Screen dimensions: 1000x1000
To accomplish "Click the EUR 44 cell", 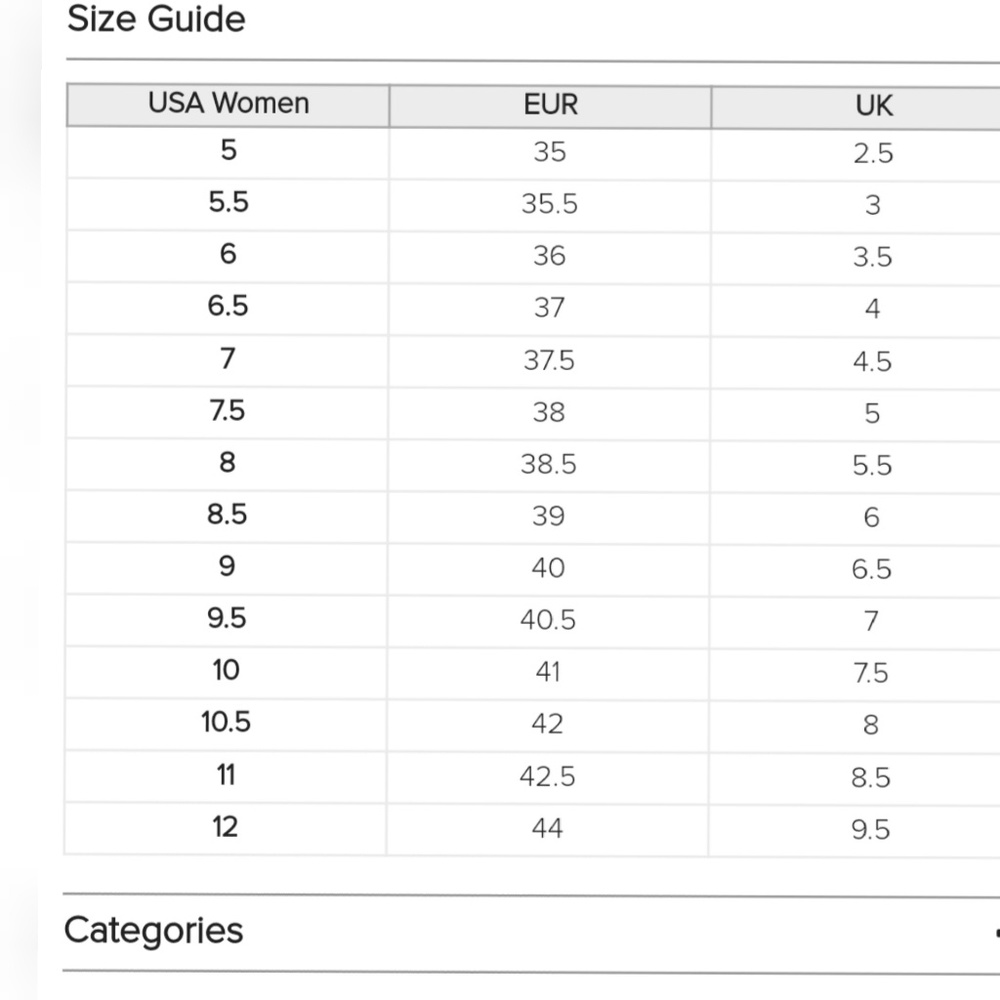I will click(548, 828).
